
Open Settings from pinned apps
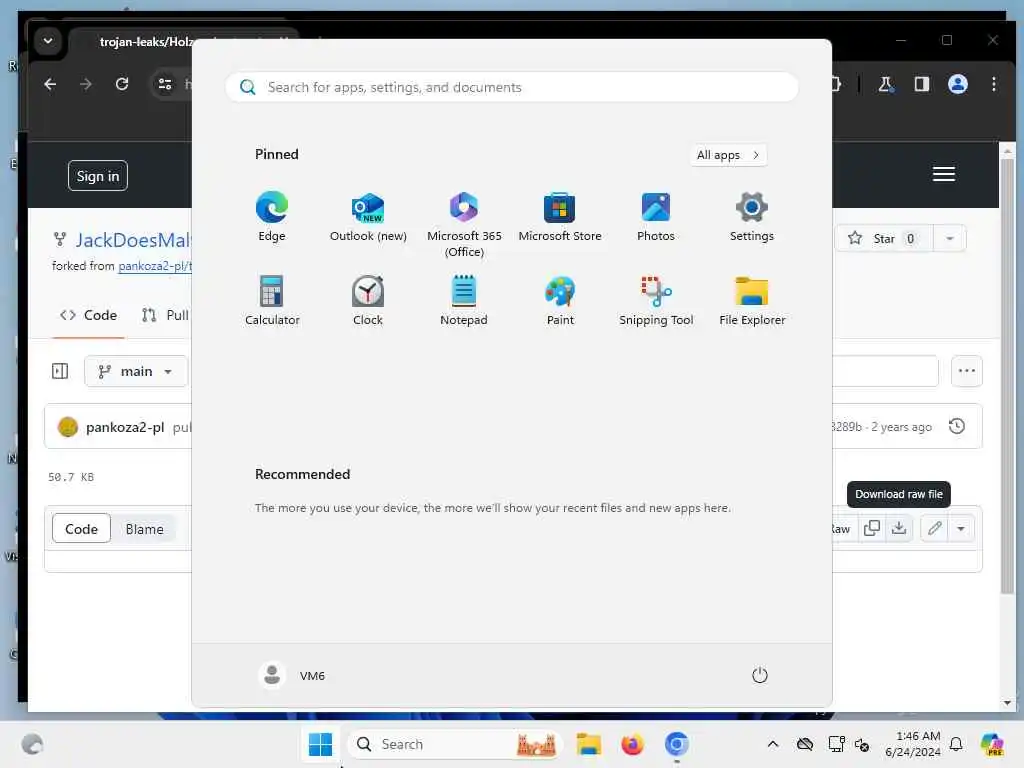[x=752, y=217]
